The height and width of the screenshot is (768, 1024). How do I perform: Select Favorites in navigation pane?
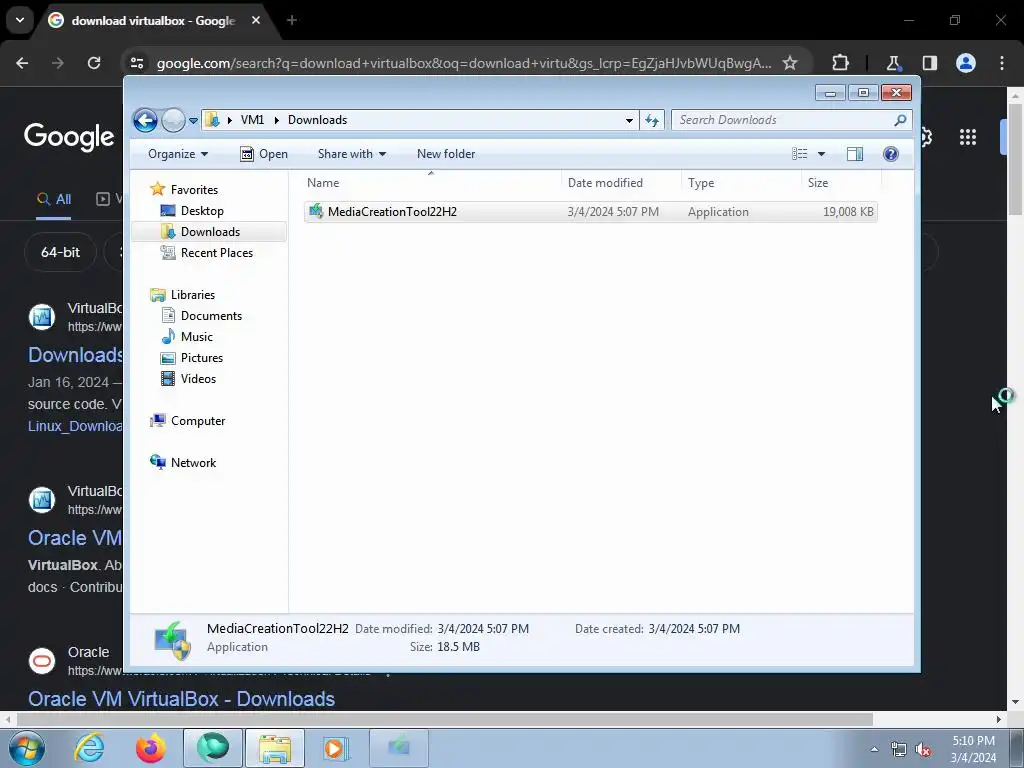point(194,189)
